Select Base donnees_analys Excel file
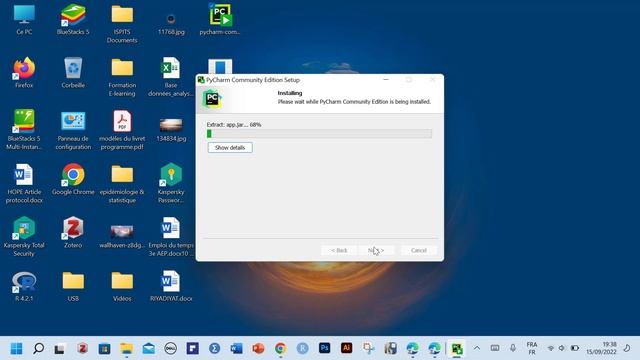640x360 pixels. click(x=171, y=77)
